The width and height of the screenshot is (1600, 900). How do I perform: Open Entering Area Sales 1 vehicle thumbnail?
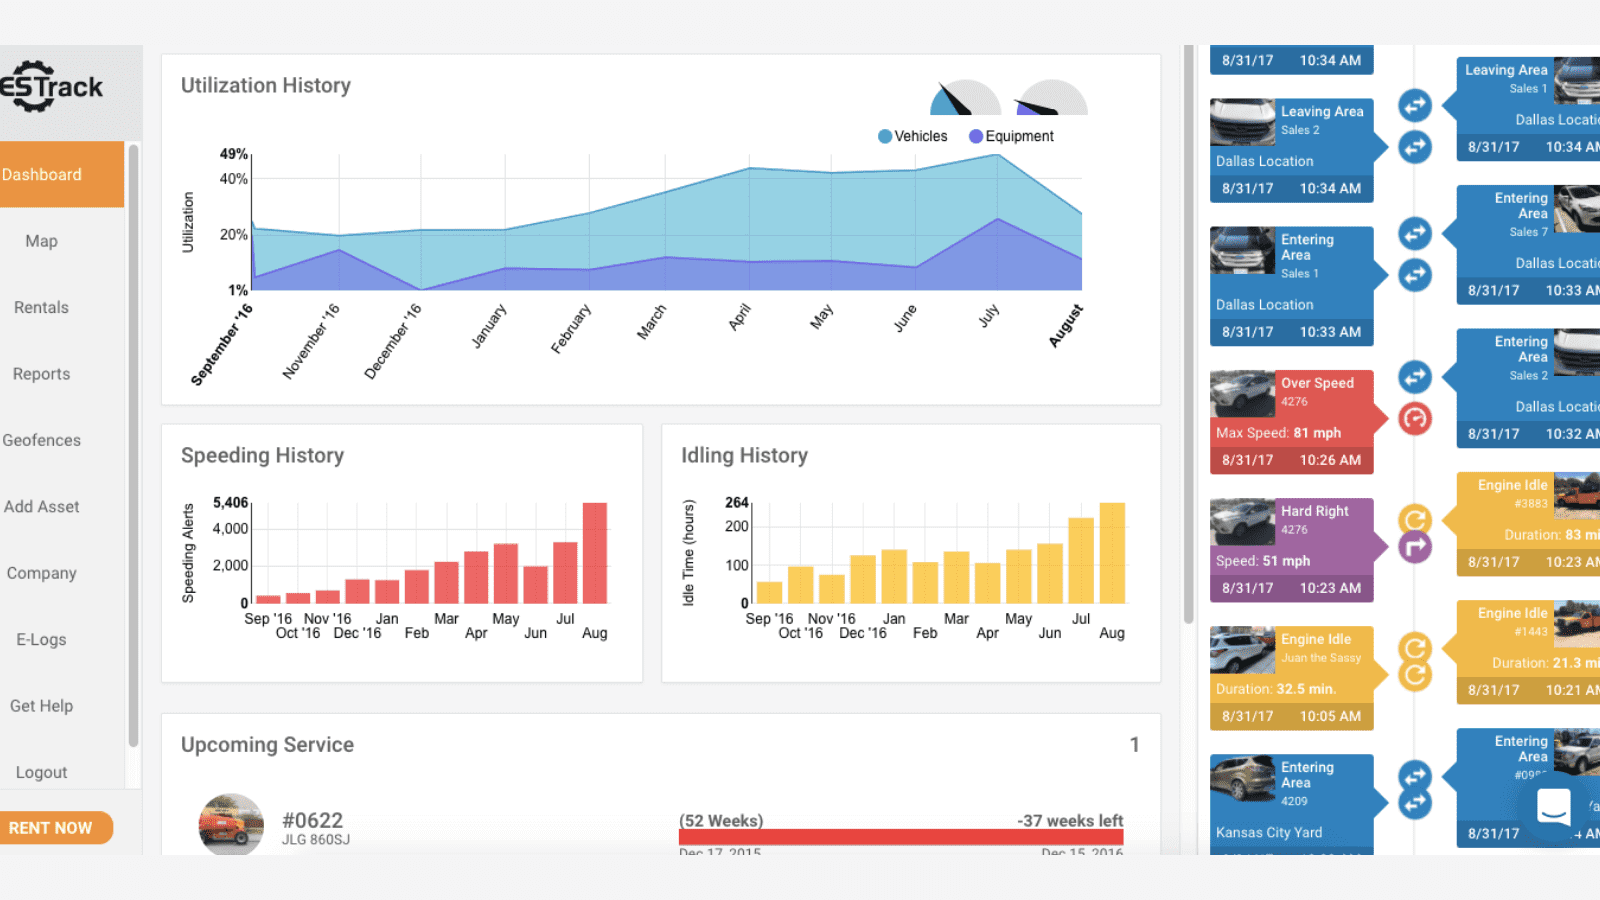1243,250
